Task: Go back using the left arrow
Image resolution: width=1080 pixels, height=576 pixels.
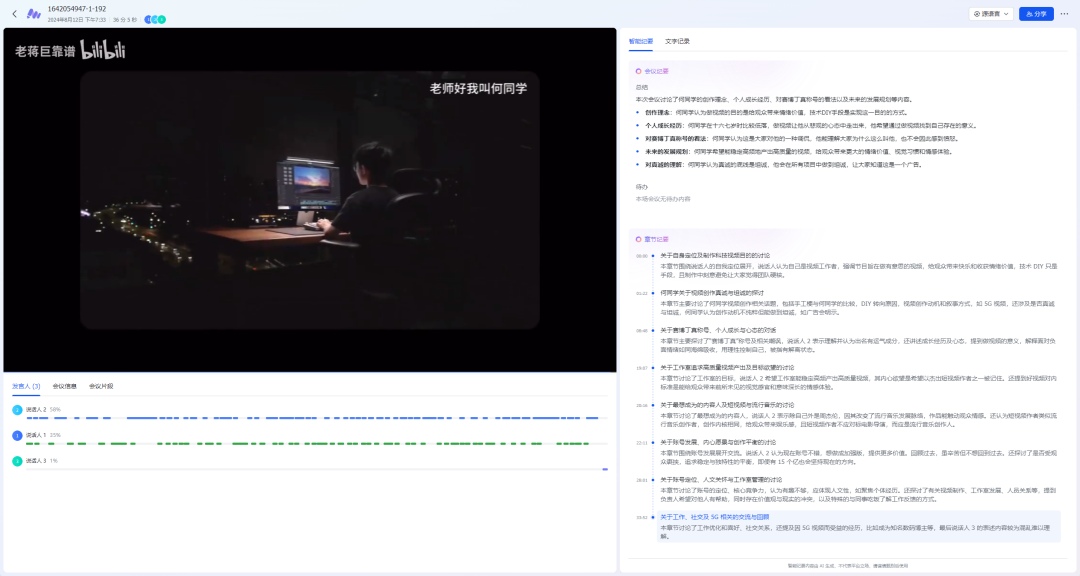Action: (x=14, y=14)
